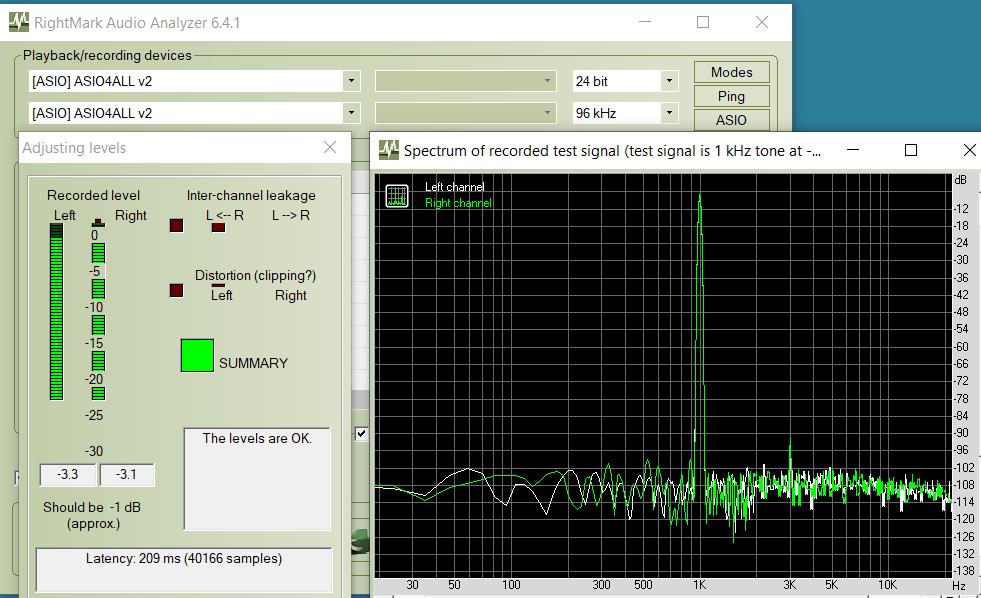Click the -3.1 right level value field
981x598 pixels.
tap(126, 475)
